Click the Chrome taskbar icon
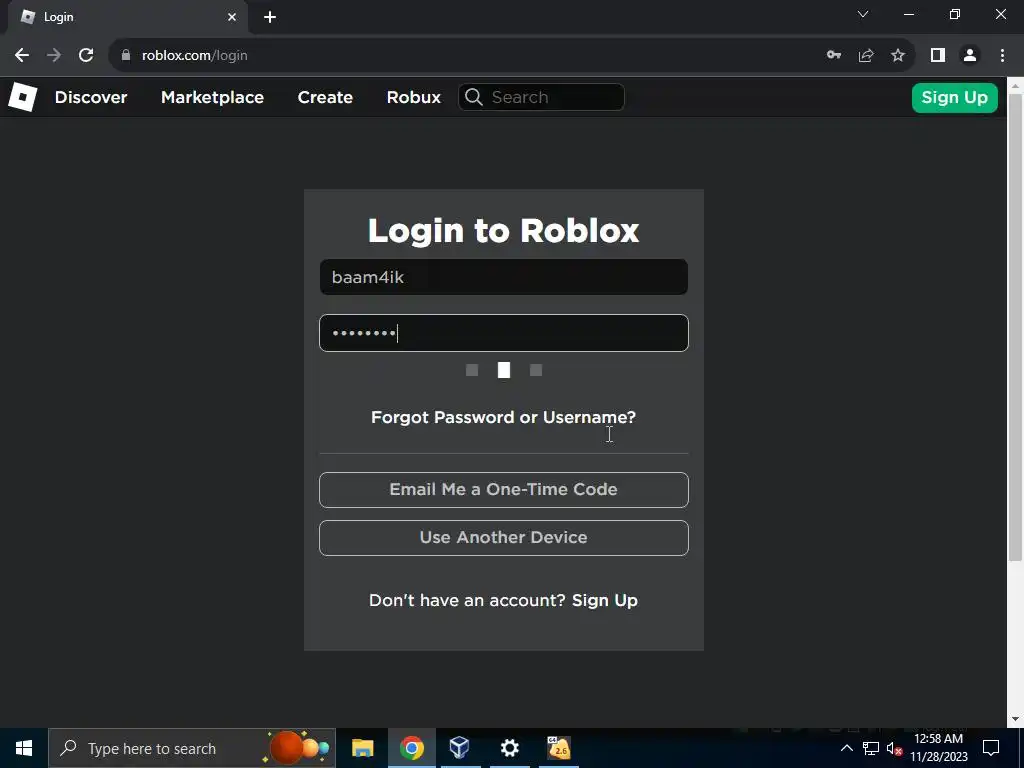This screenshot has height=768, width=1024. [x=411, y=748]
